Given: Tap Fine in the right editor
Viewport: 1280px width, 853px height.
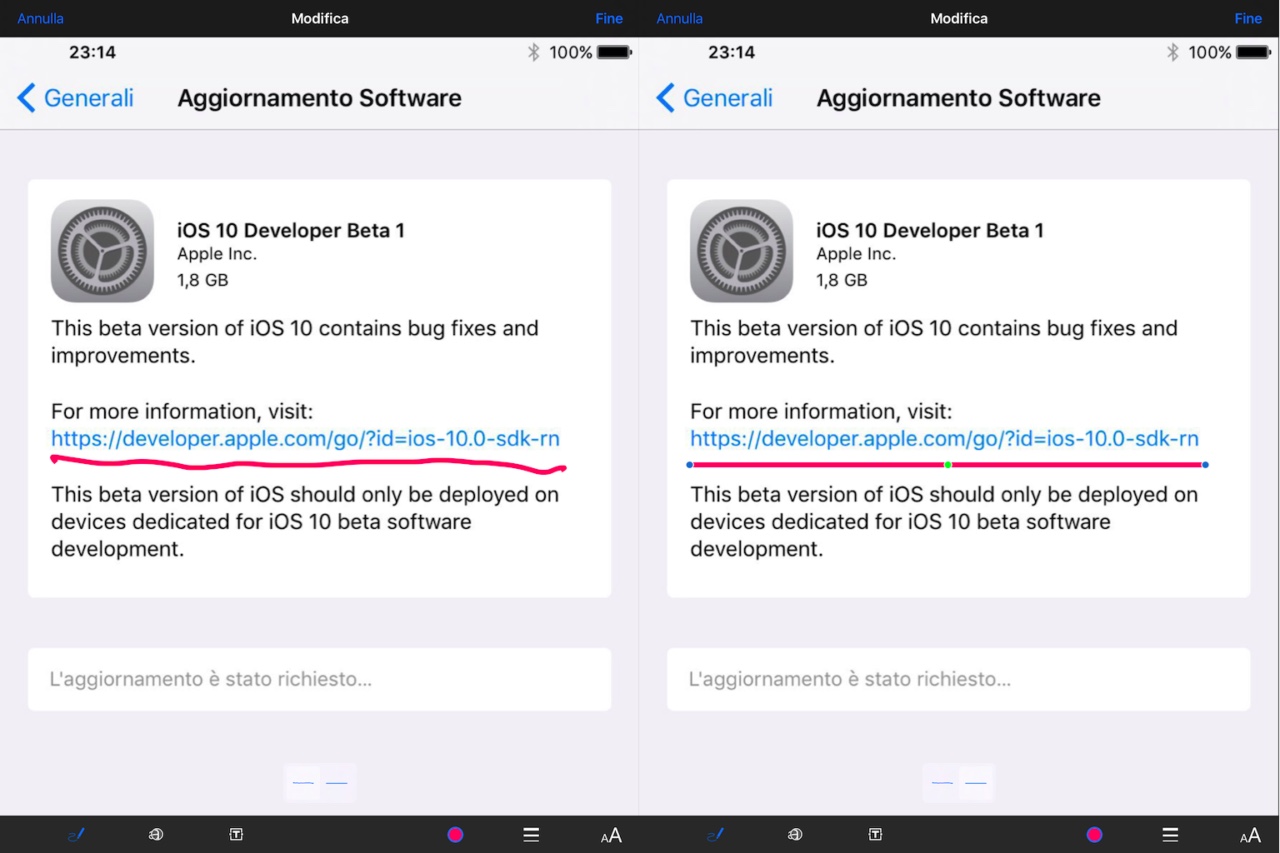Looking at the screenshot, I should pos(1248,18).
